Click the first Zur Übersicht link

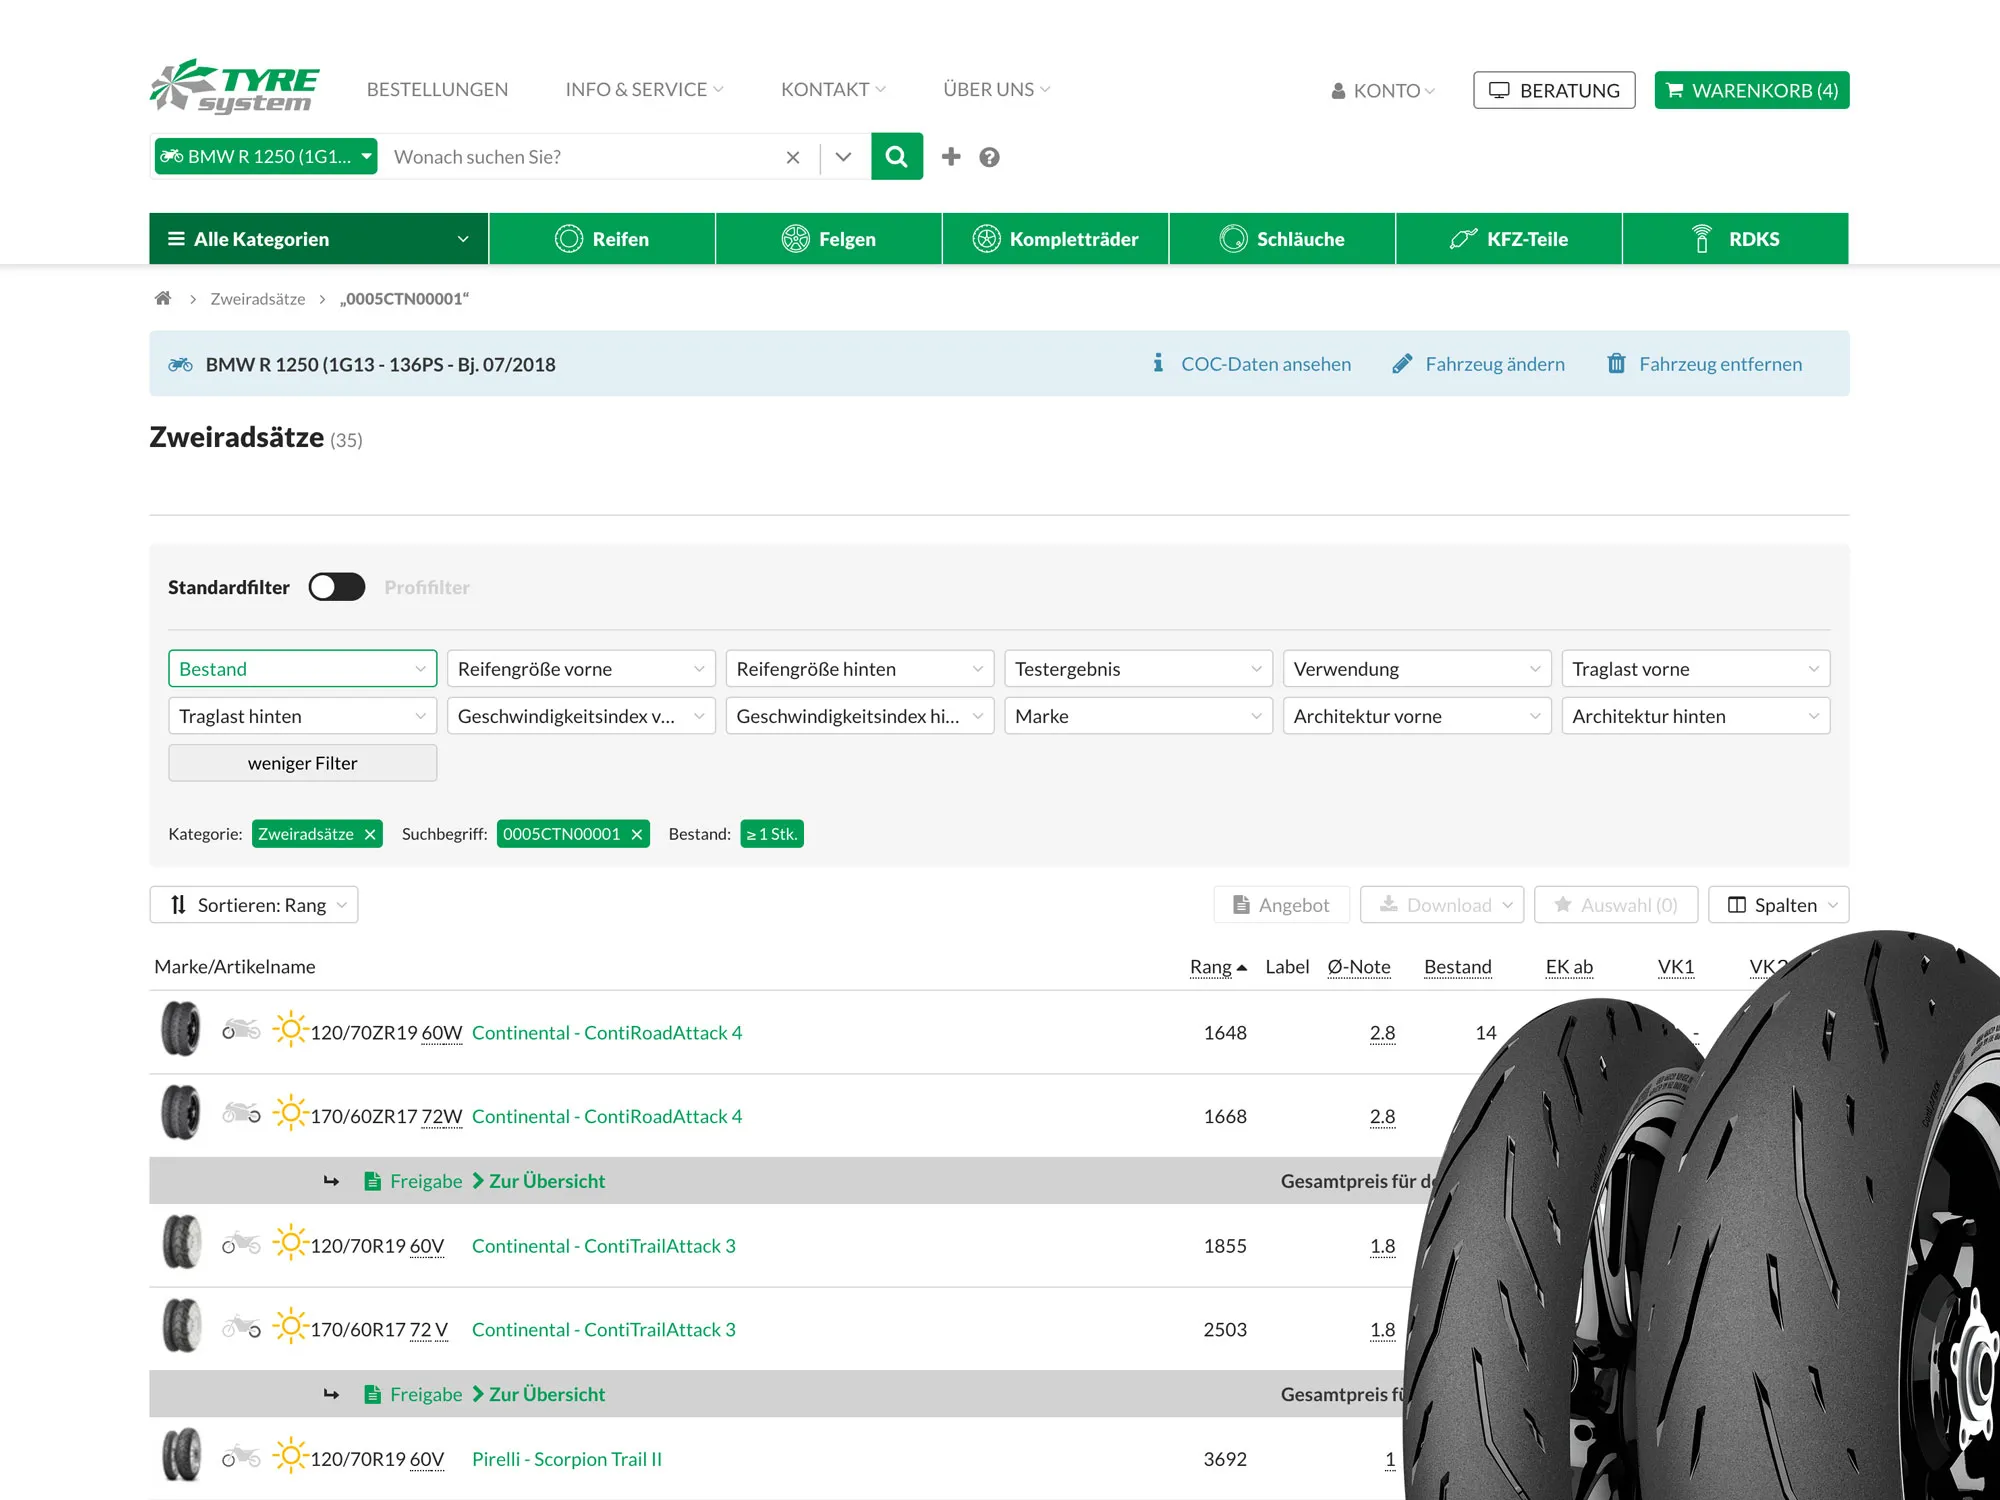539,1181
